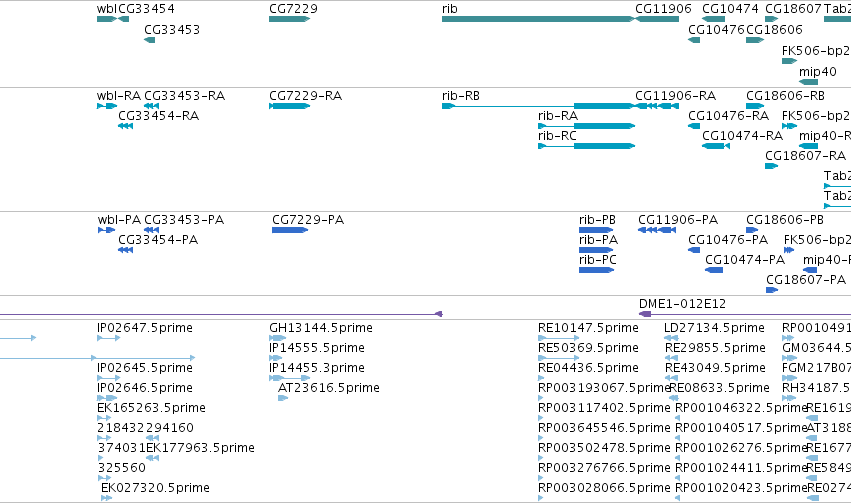
Task: Select the CG33453-PA protein label
Action: tap(184, 220)
